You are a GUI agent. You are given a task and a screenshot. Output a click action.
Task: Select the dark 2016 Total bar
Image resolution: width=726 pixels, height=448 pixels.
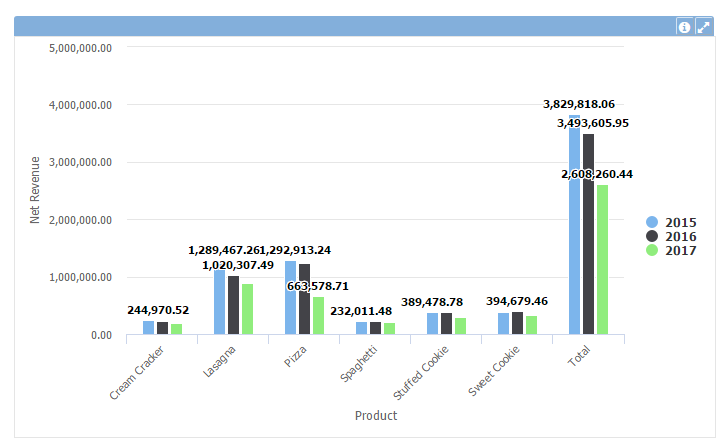[589, 234]
